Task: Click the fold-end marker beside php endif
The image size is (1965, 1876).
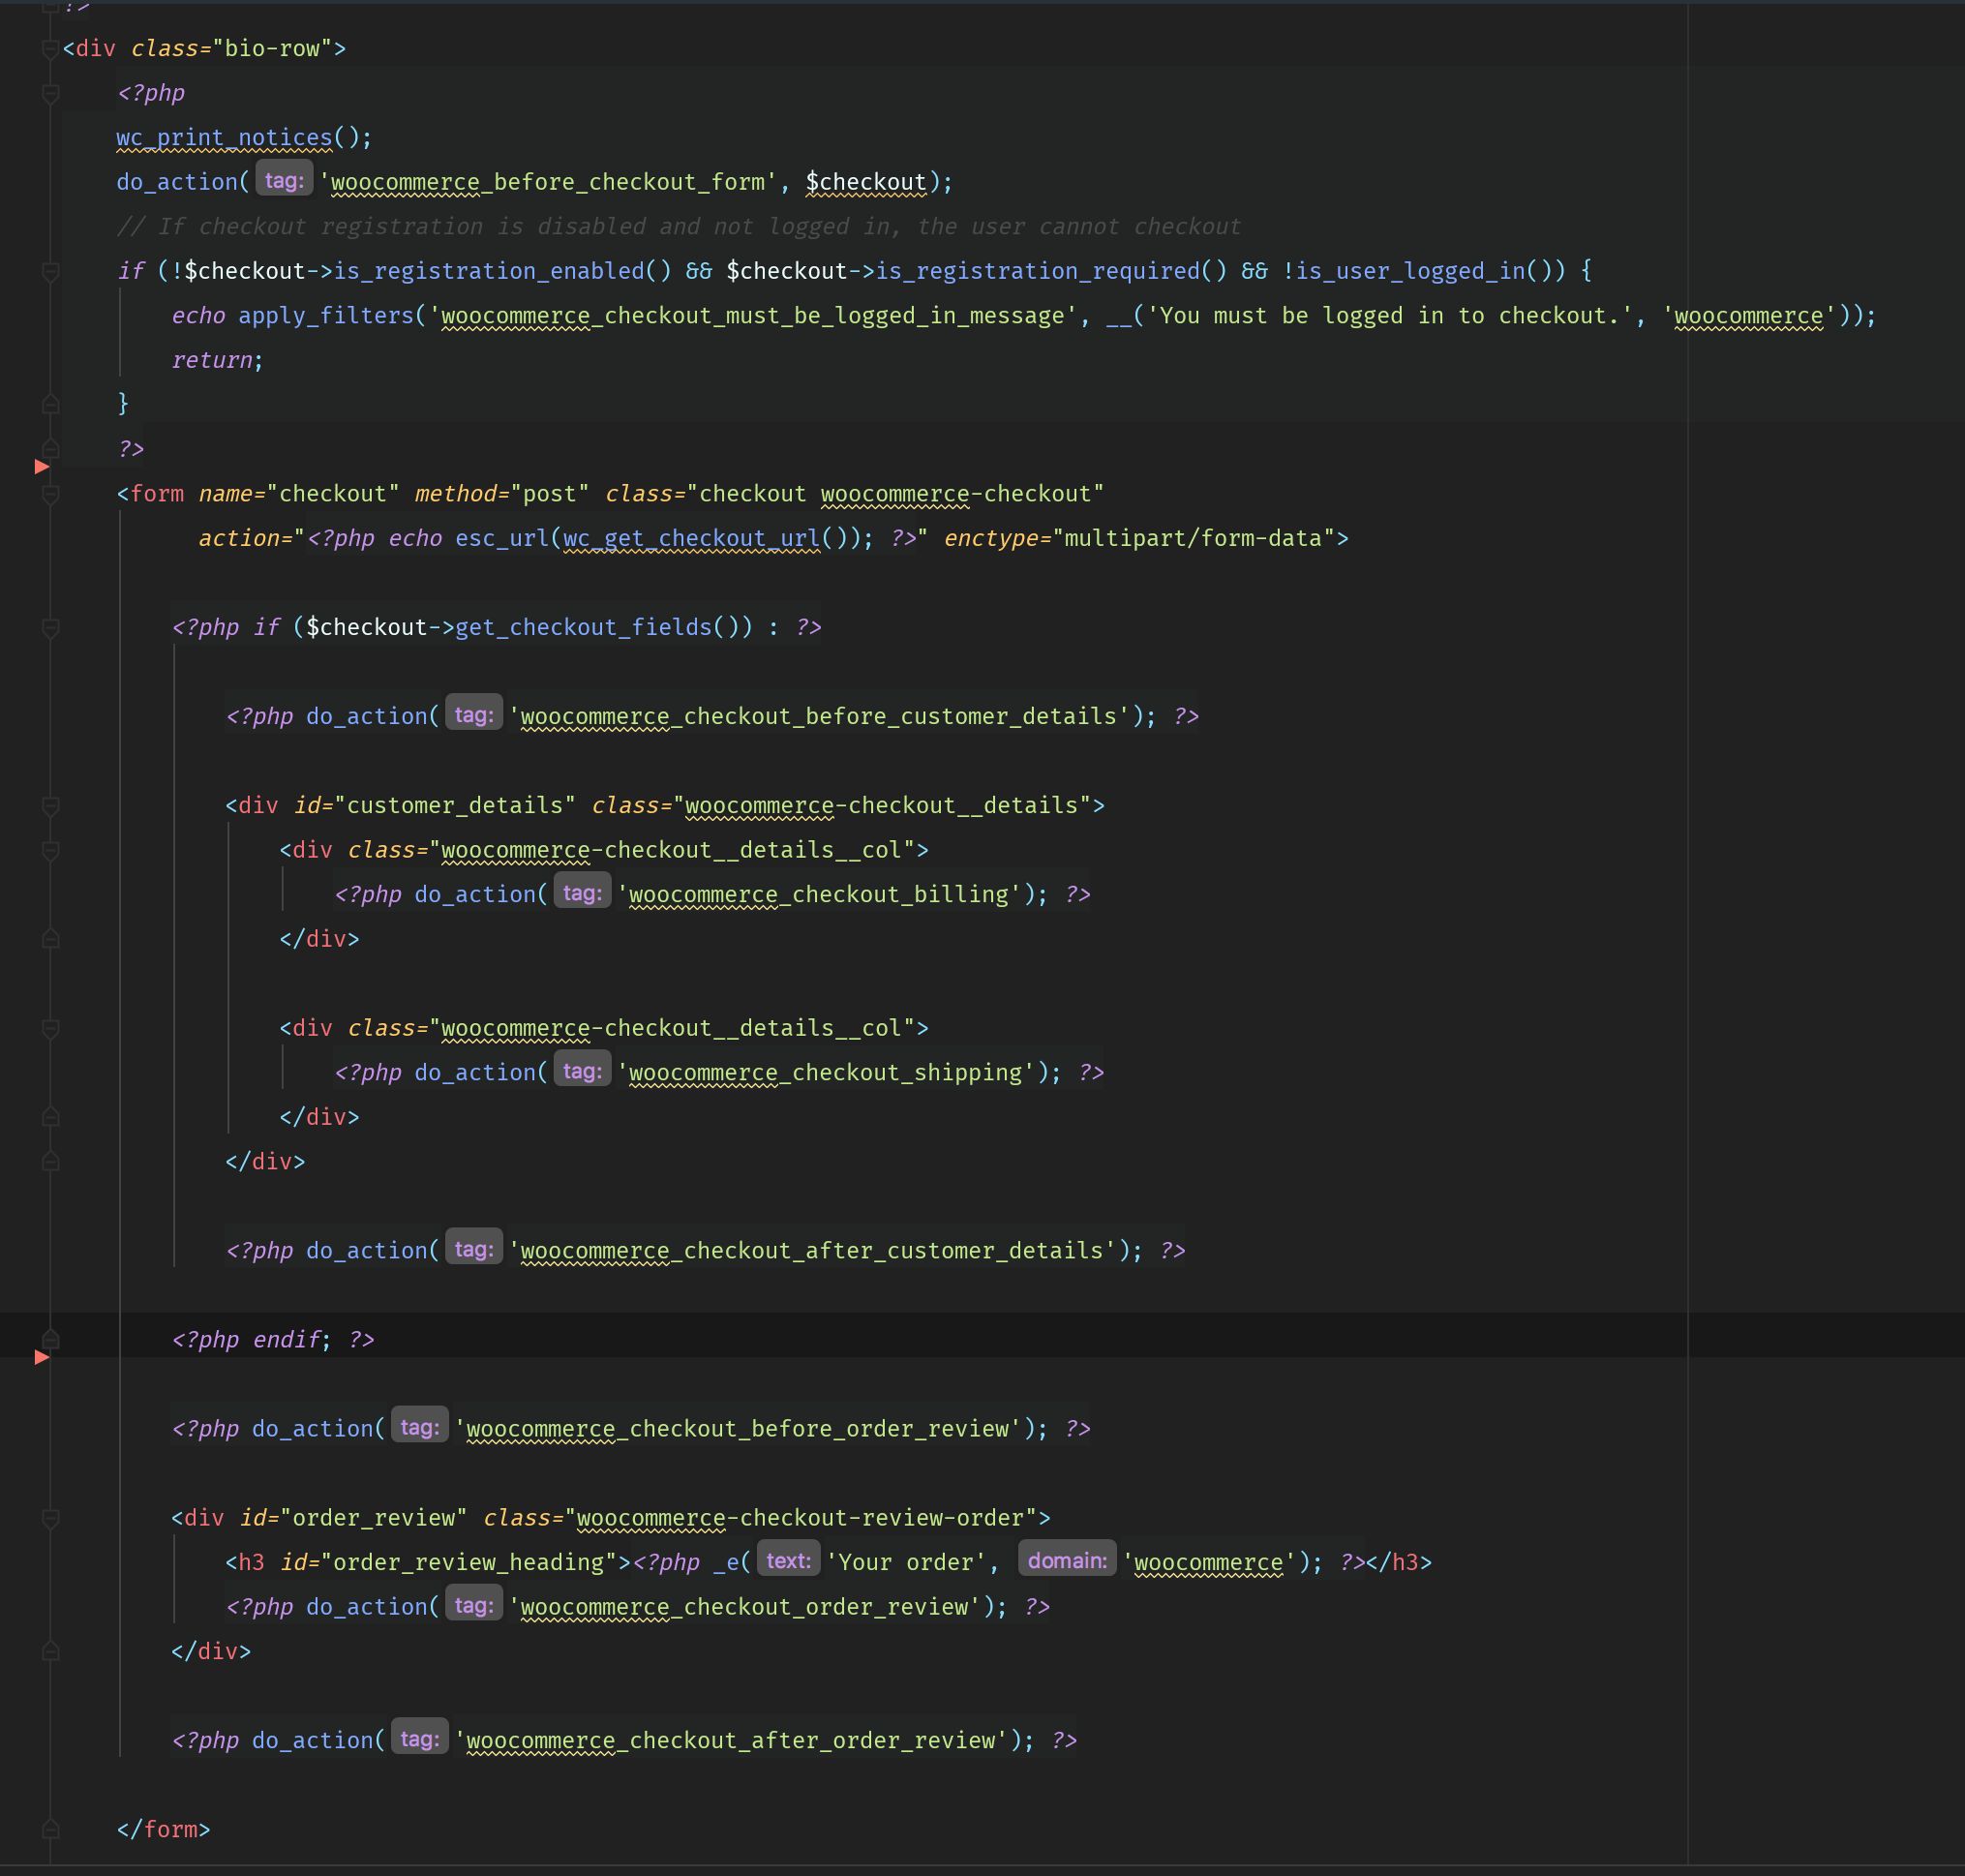Action: [51, 1339]
